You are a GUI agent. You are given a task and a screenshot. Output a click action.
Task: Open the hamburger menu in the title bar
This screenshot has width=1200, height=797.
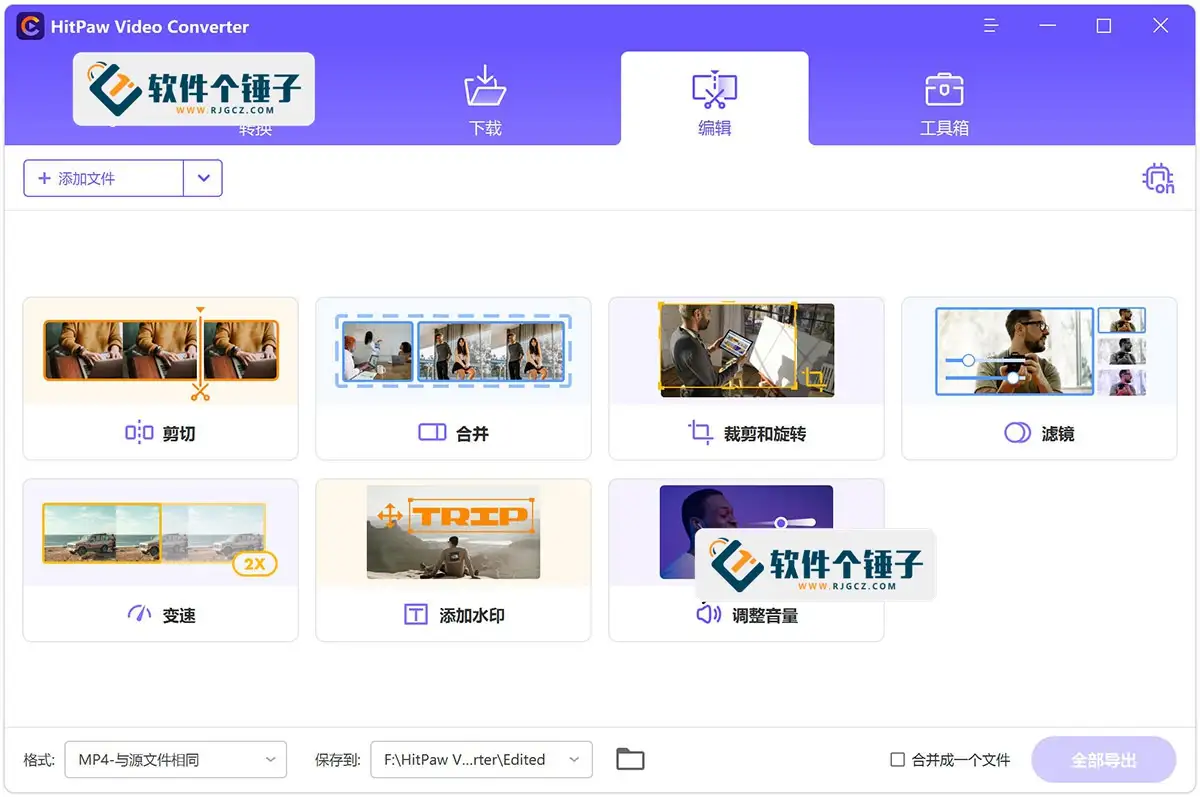990,25
